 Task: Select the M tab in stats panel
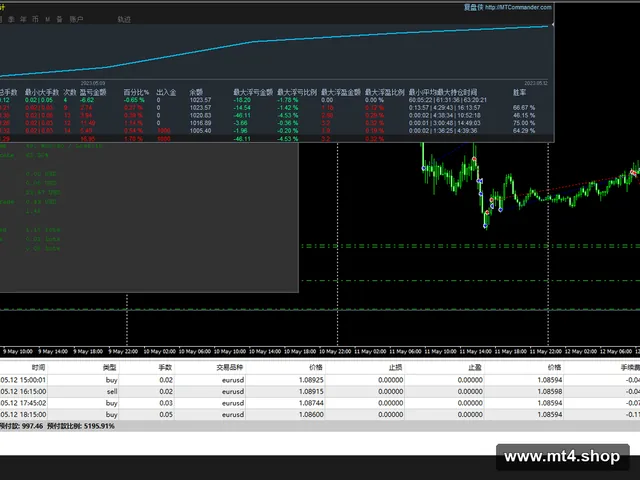[48, 19]
